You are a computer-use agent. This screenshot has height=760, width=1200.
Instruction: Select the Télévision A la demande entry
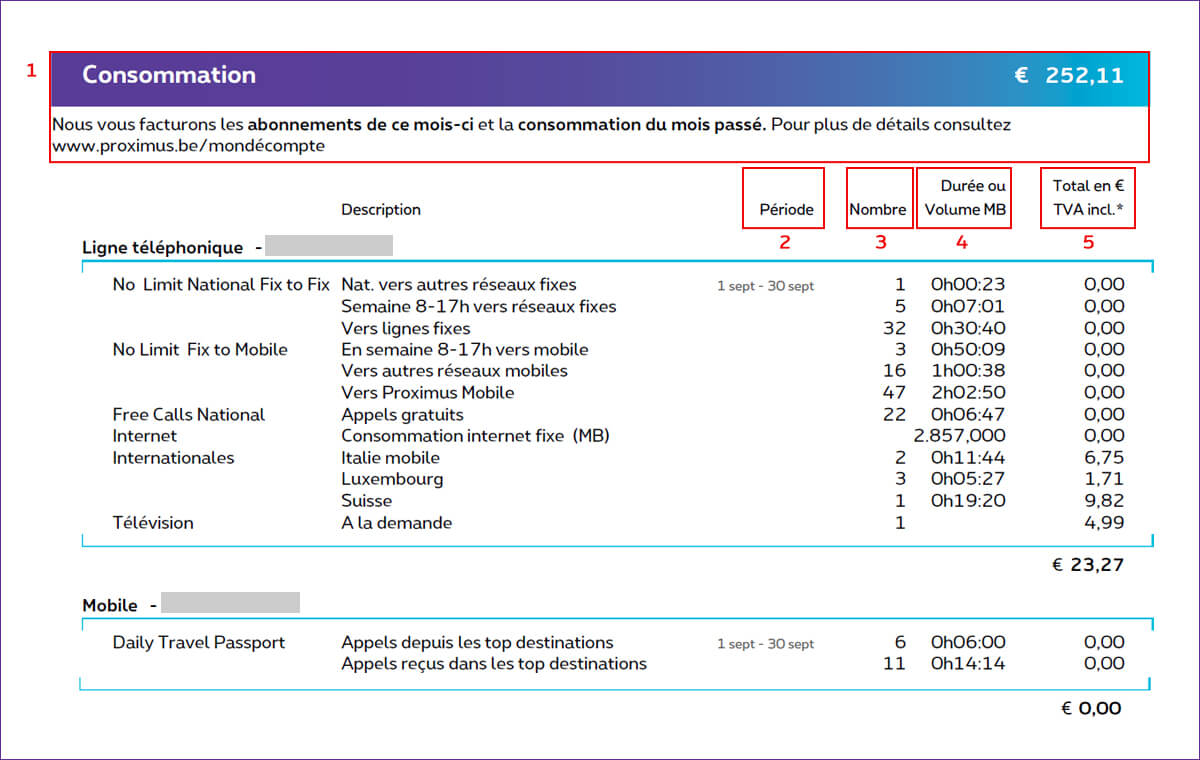pos(396,523)
